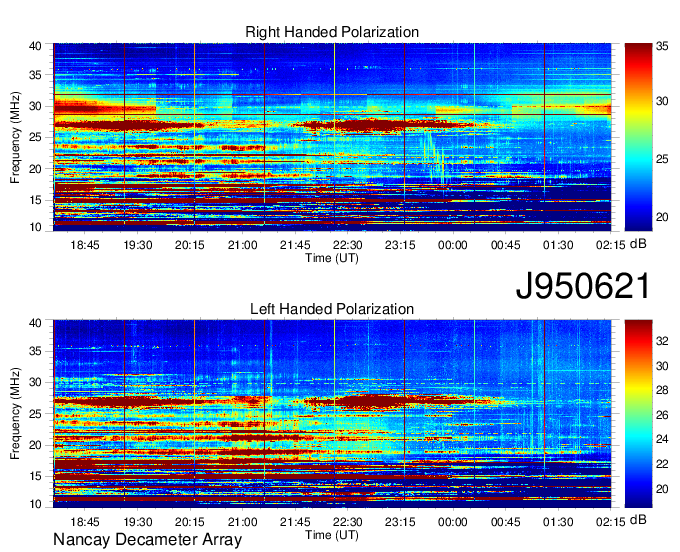Click the '01:30' tick in the bottom plot
680x552 pixels.
click(558, 522)
